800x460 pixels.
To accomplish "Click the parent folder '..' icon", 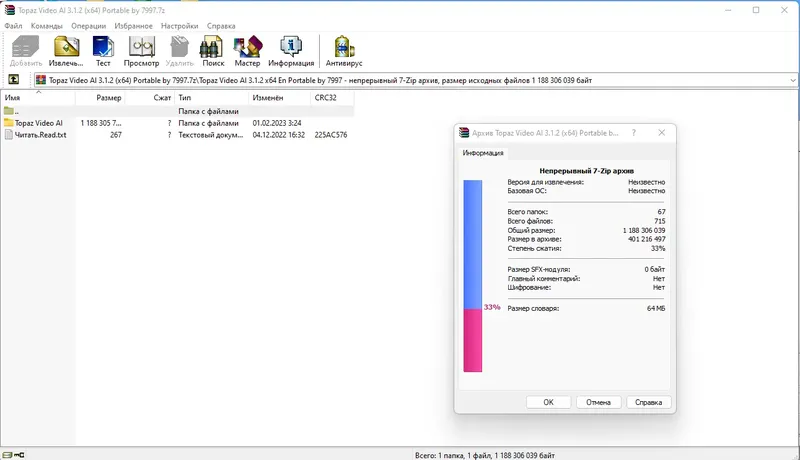I will (9, 111).
